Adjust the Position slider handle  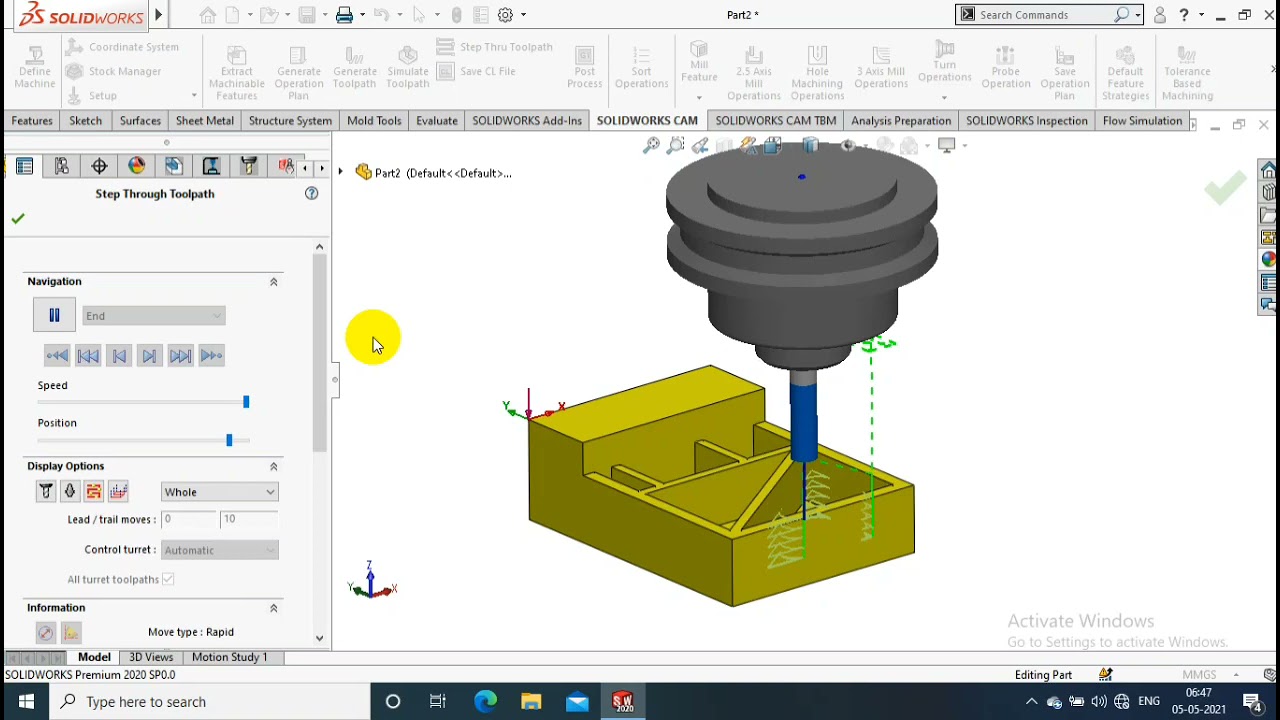(229, 440)
